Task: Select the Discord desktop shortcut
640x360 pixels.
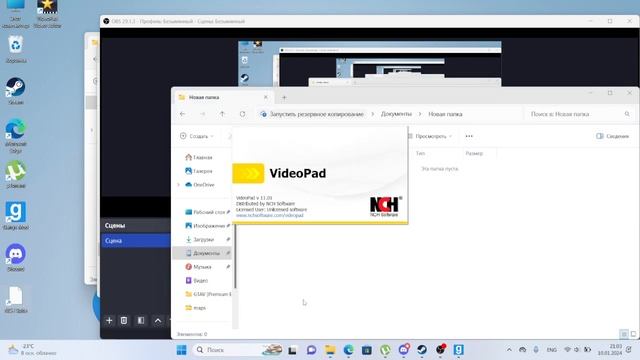Action: tap(16, 257)
